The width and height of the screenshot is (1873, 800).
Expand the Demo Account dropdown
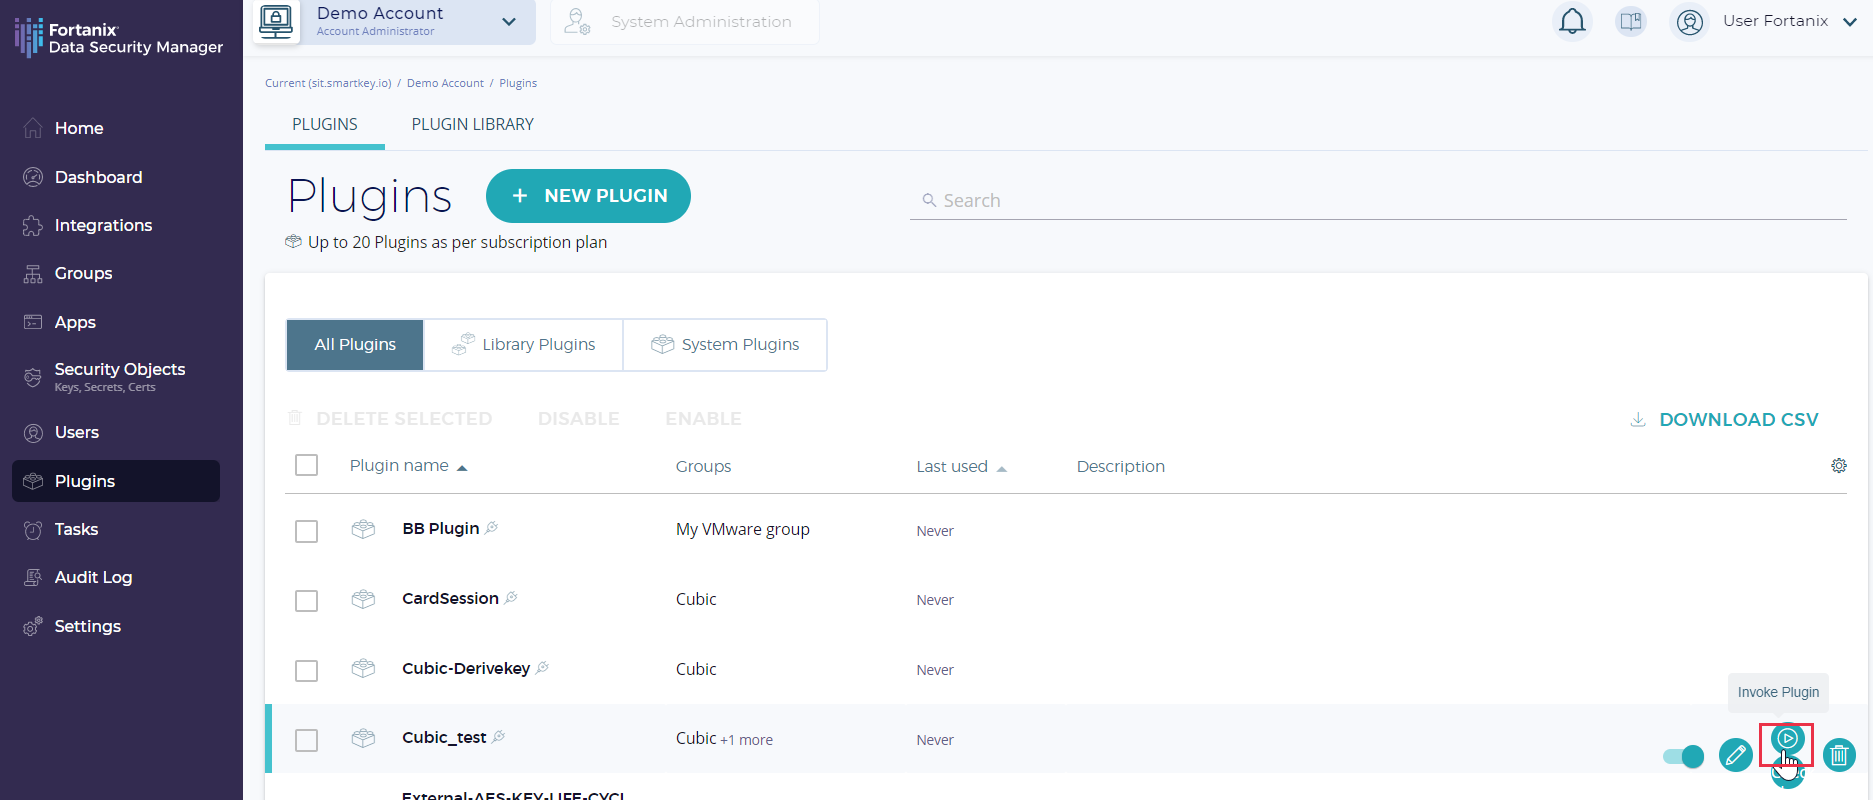click(x=509, y=21)
